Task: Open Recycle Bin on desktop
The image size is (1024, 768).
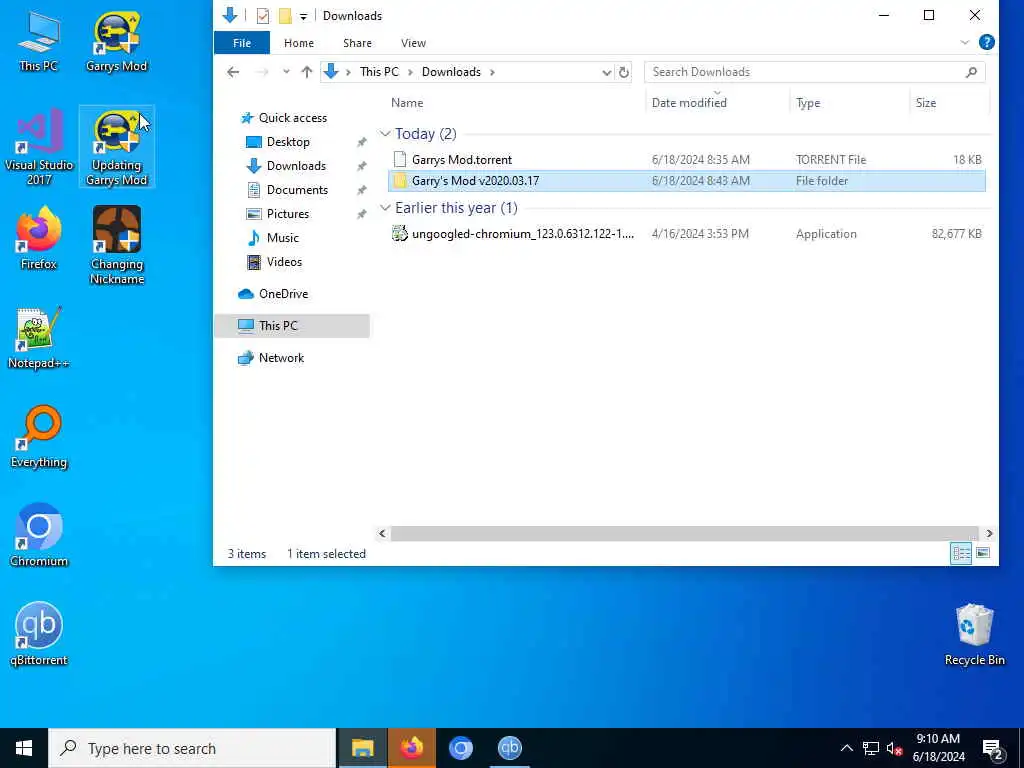Action: pyautogui.click(x=974, y=634)
